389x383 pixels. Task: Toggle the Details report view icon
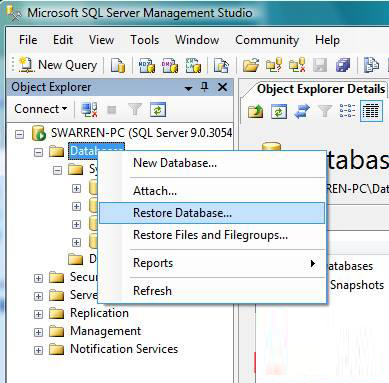370,111
